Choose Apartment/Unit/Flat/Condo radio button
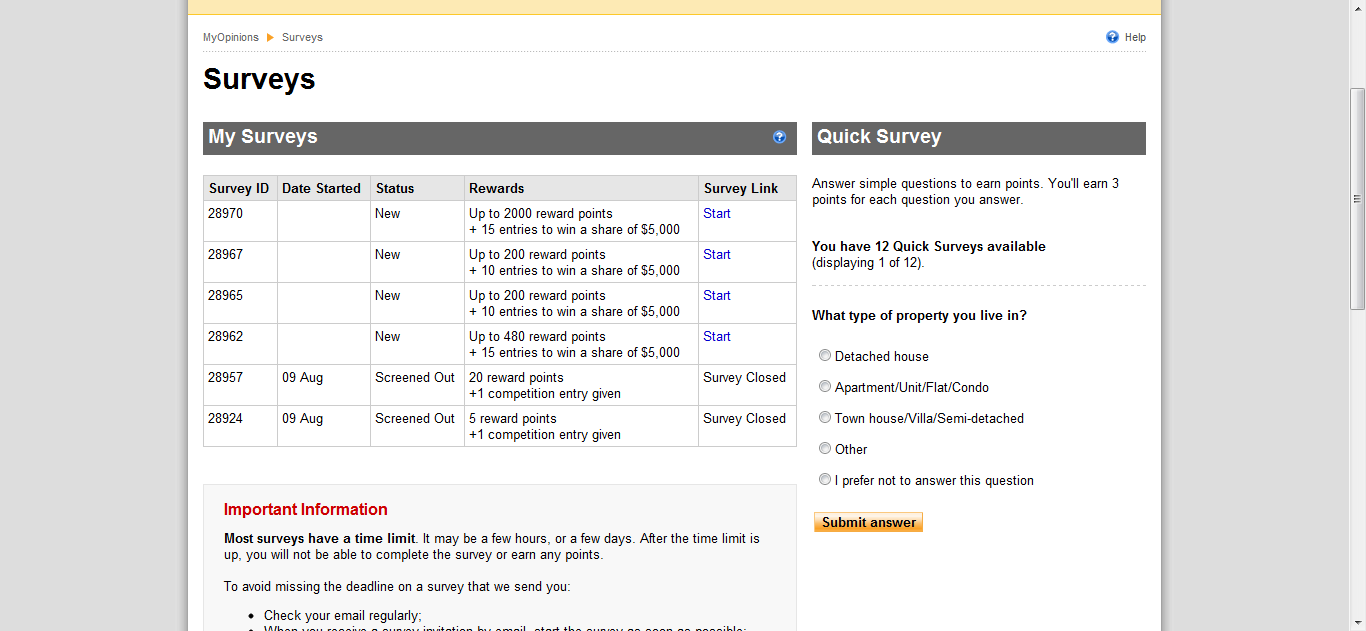The height and width of the screenshot is (631, 1366). (825, 386)
